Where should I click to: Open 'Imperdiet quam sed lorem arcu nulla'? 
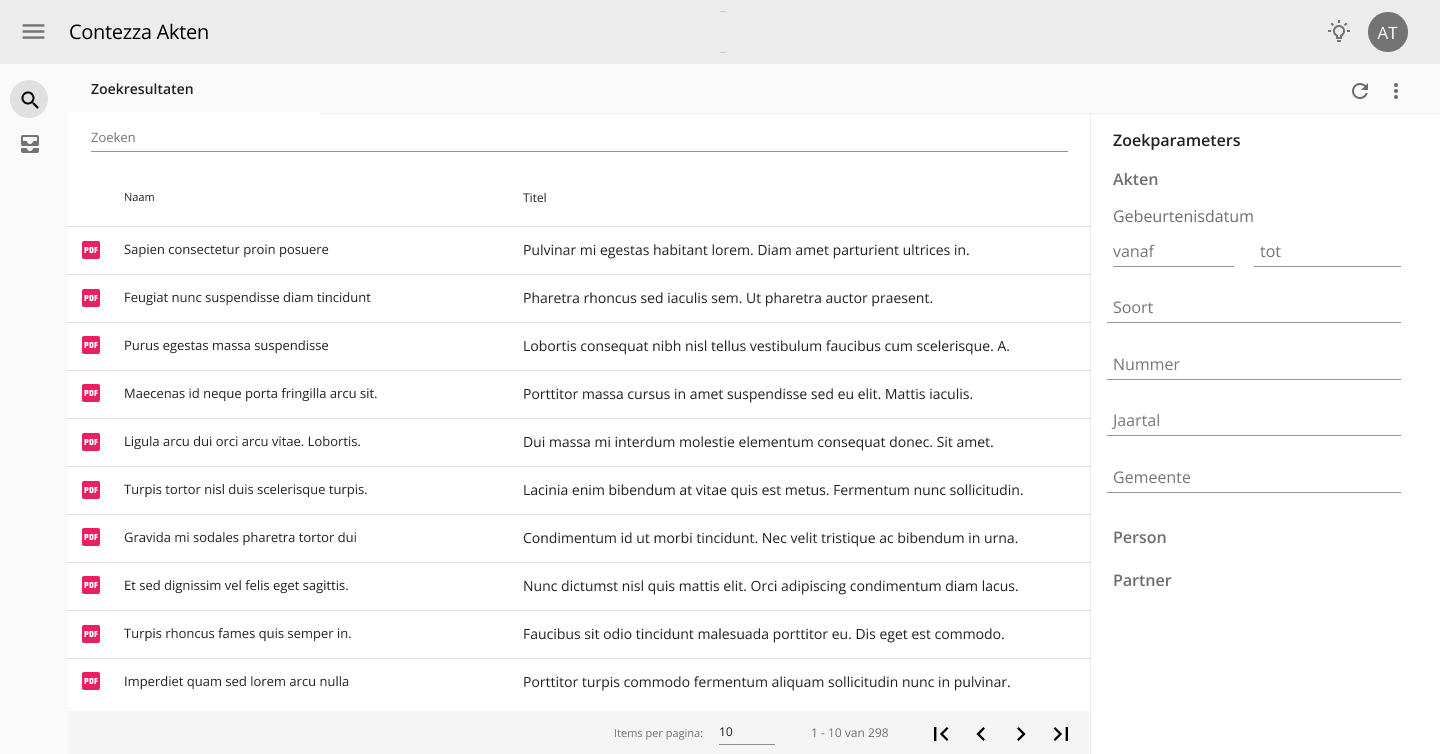tap(236, 681)
